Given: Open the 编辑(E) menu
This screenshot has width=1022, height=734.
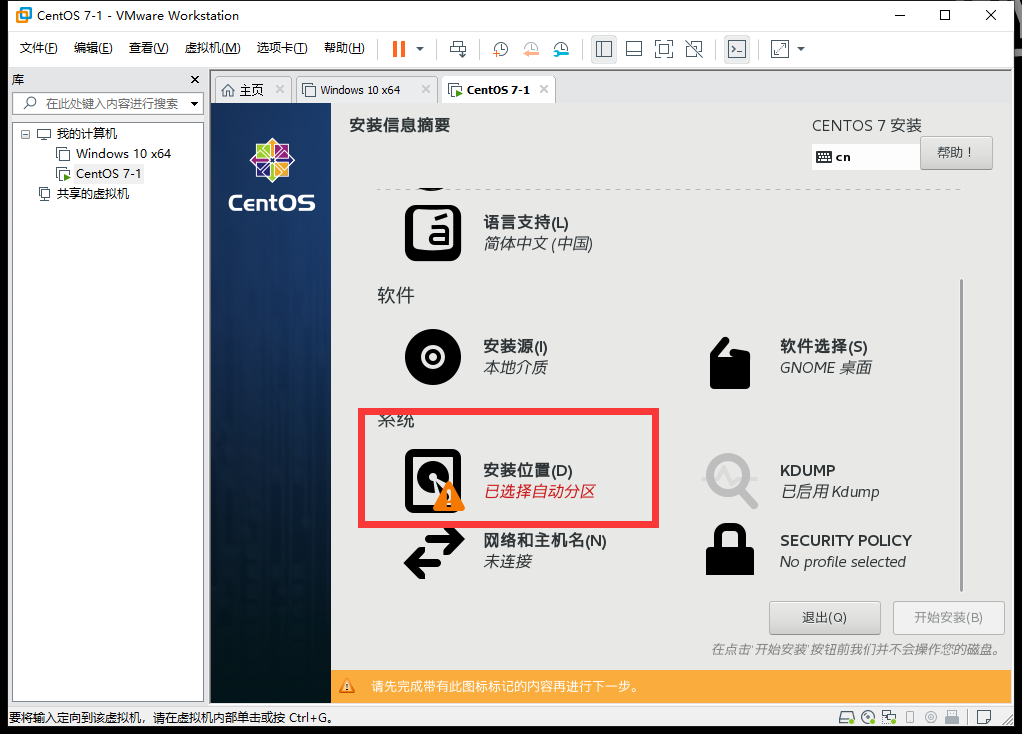Looking at the screenshot, I should coord(93,48).
